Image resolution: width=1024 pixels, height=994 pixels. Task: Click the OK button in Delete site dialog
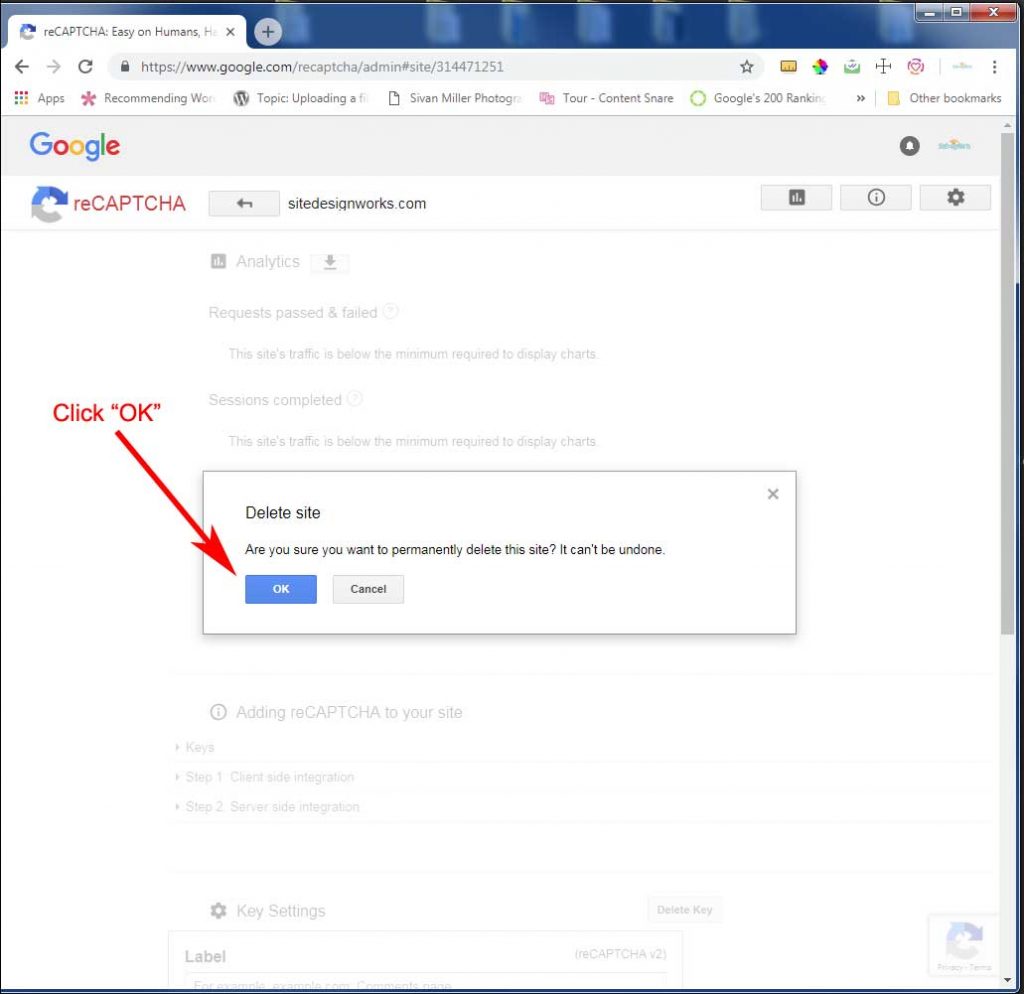[281, 589]
